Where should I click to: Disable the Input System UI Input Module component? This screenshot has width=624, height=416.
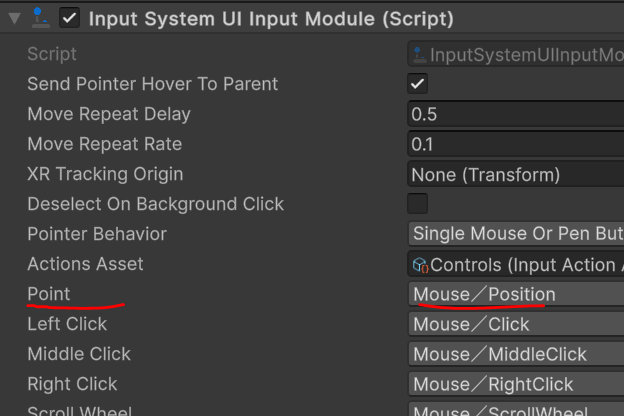(70, 18)
